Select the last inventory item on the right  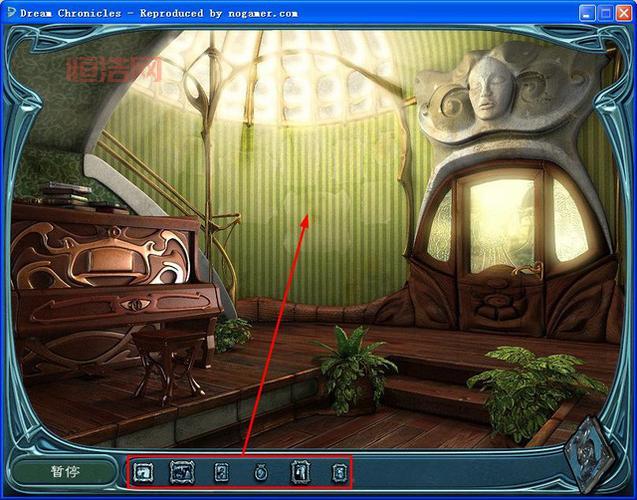[338, 470]
